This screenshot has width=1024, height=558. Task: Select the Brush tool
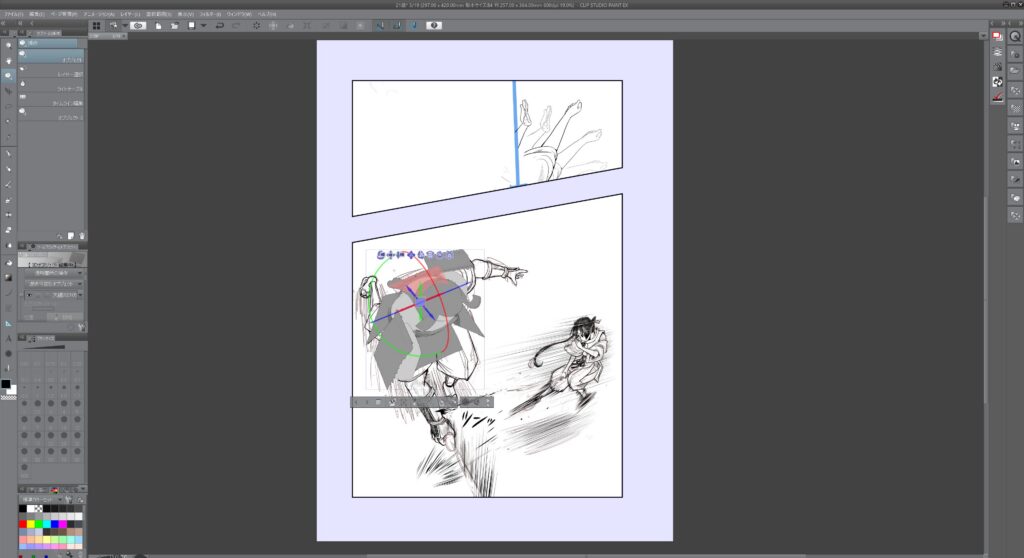coord(8,184)
